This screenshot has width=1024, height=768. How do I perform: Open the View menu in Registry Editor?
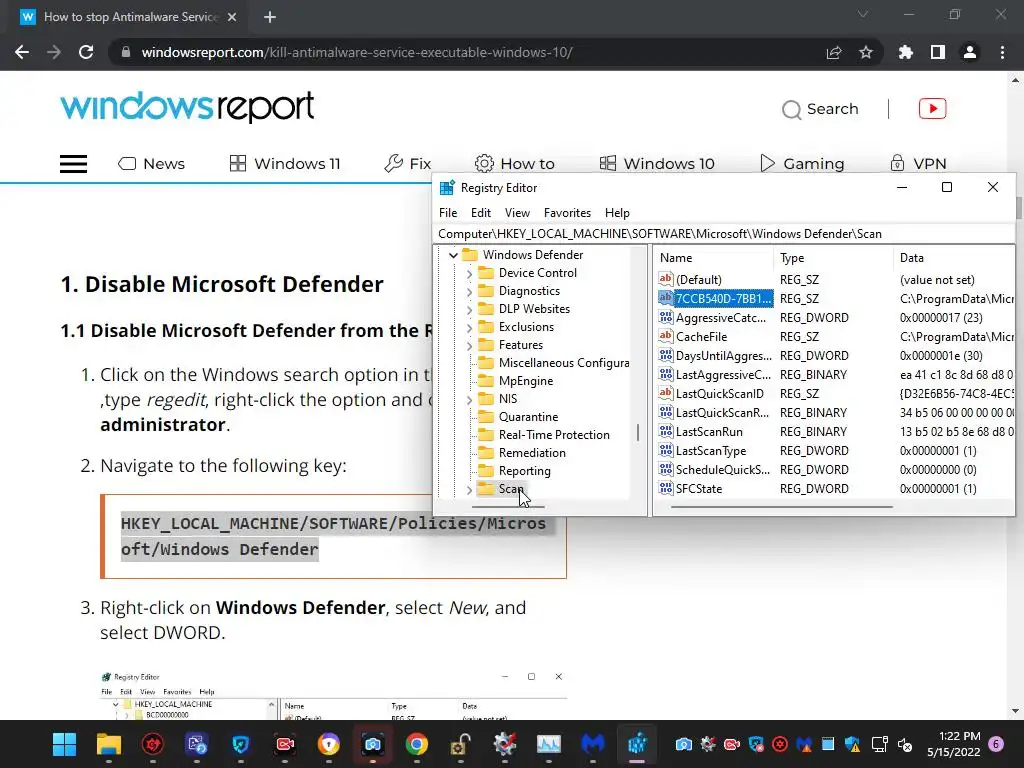(x=517, y=213)
